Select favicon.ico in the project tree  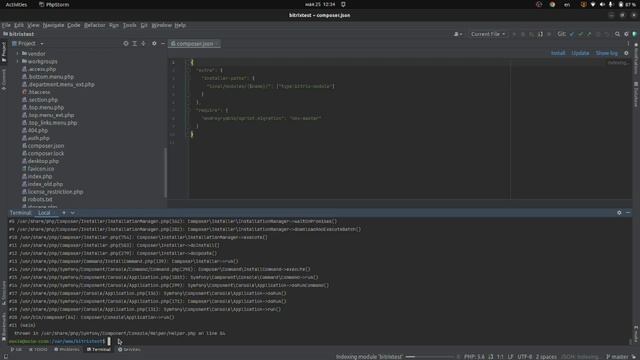pos(38,169)
